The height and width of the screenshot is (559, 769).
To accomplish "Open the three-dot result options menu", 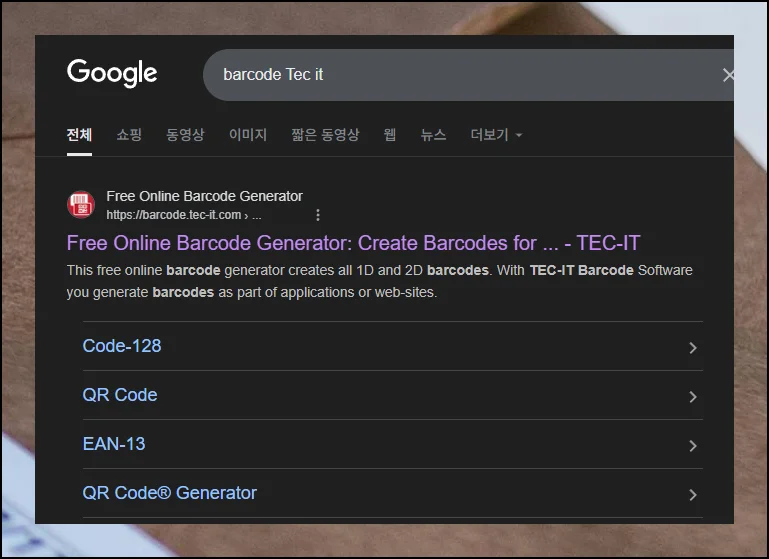I will [318, 215].
